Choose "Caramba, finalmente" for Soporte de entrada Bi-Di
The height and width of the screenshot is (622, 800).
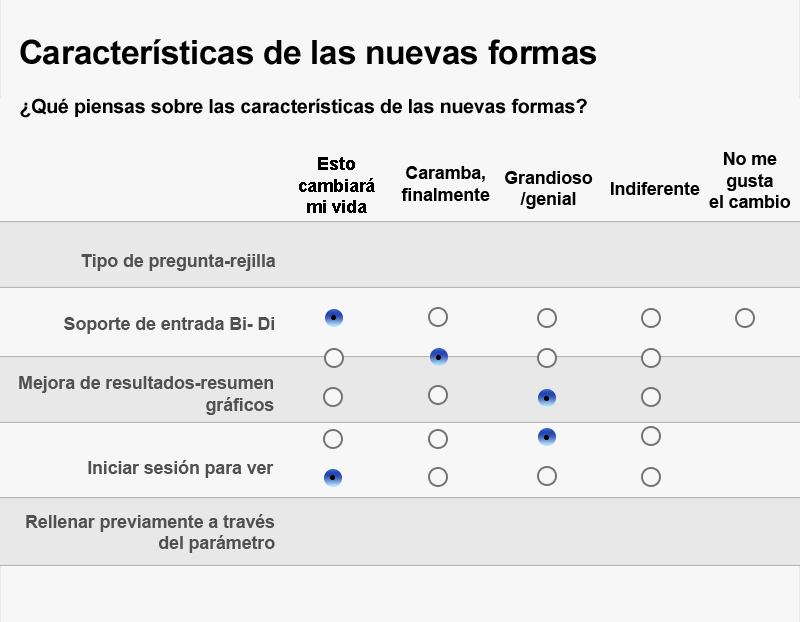click(437, 318)
